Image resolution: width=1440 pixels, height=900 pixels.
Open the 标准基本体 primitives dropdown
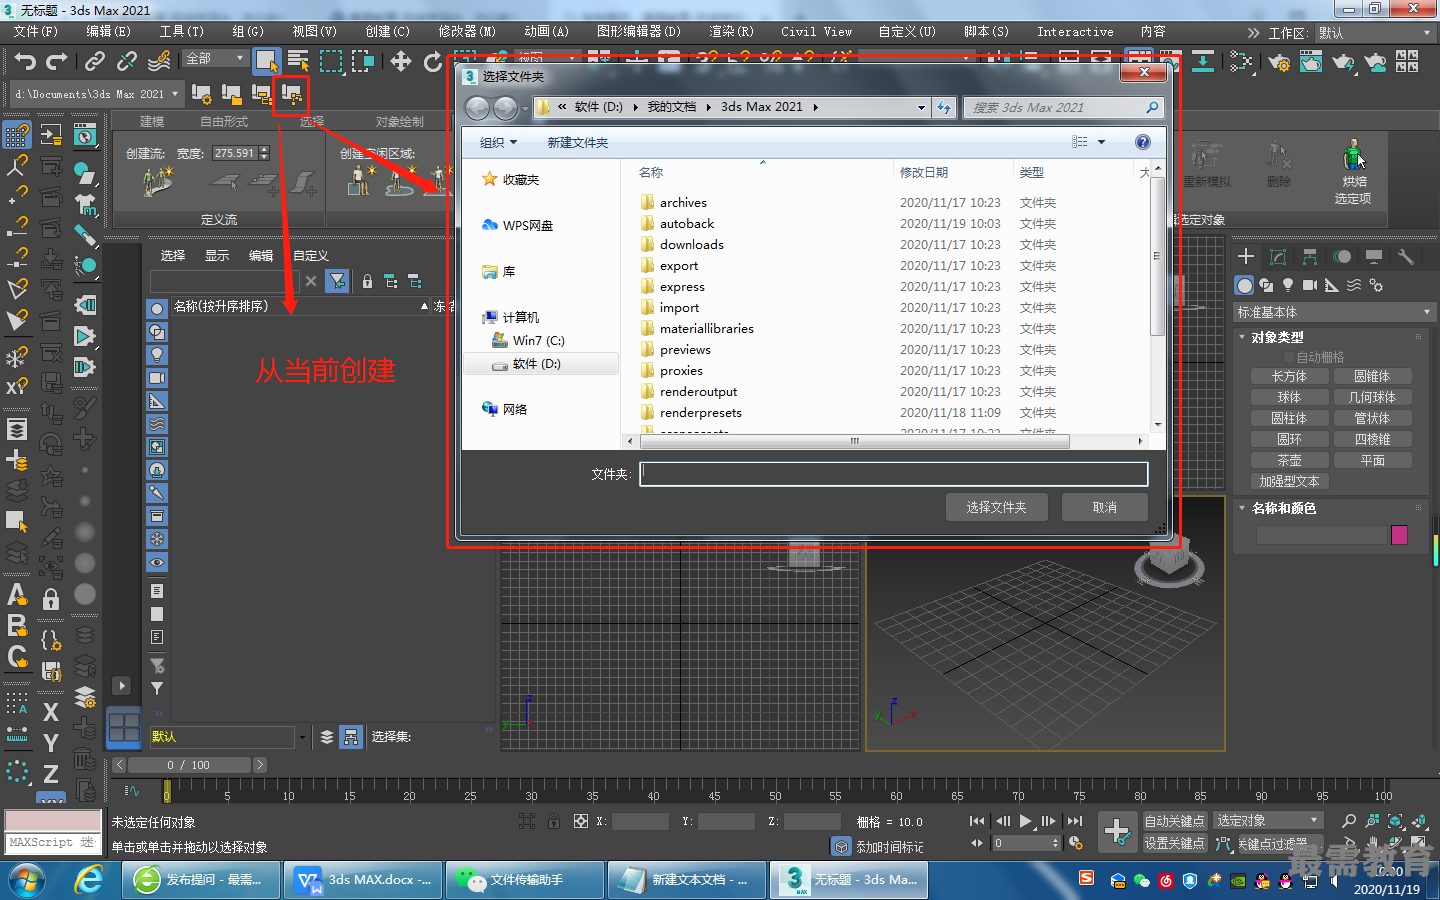pos(1334,313)
